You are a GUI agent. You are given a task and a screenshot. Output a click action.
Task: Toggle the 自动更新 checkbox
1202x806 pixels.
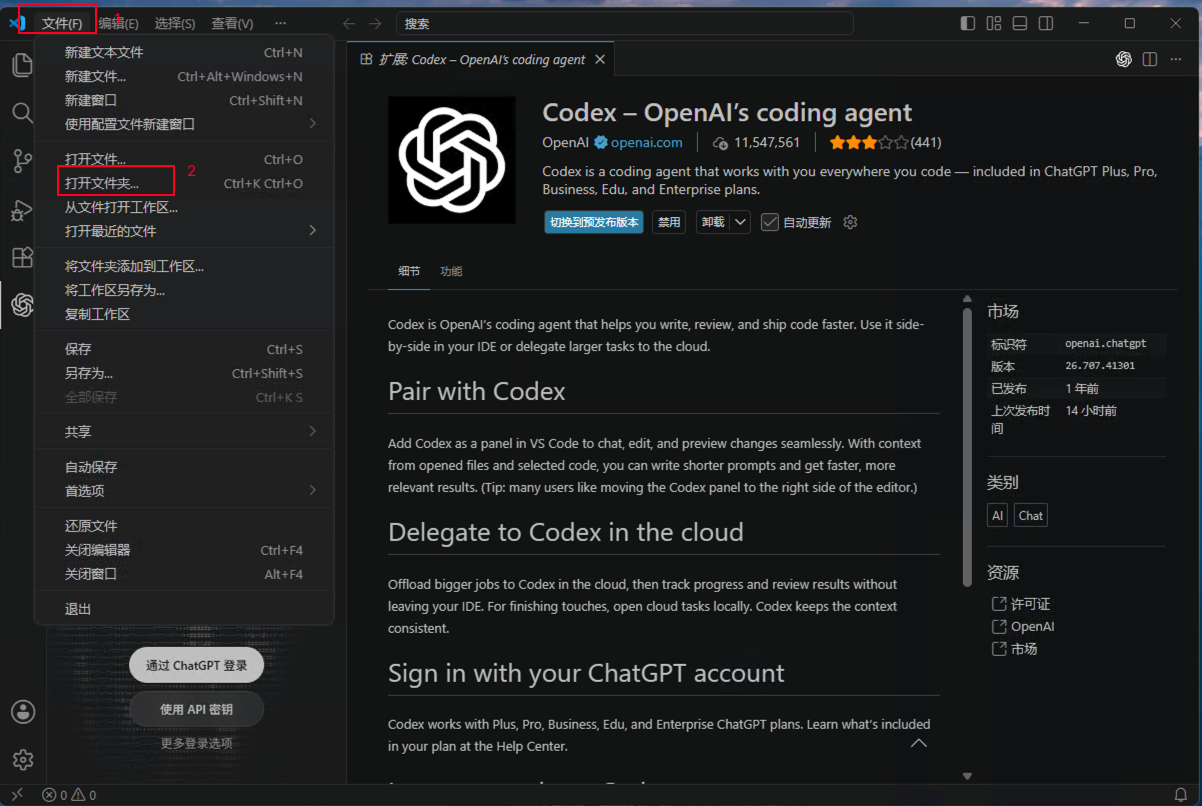point(769,222)
